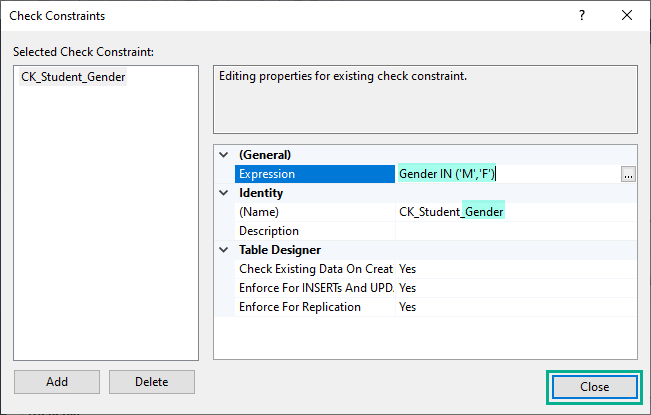Collapse the Identity section

click(x=224, y=193)
